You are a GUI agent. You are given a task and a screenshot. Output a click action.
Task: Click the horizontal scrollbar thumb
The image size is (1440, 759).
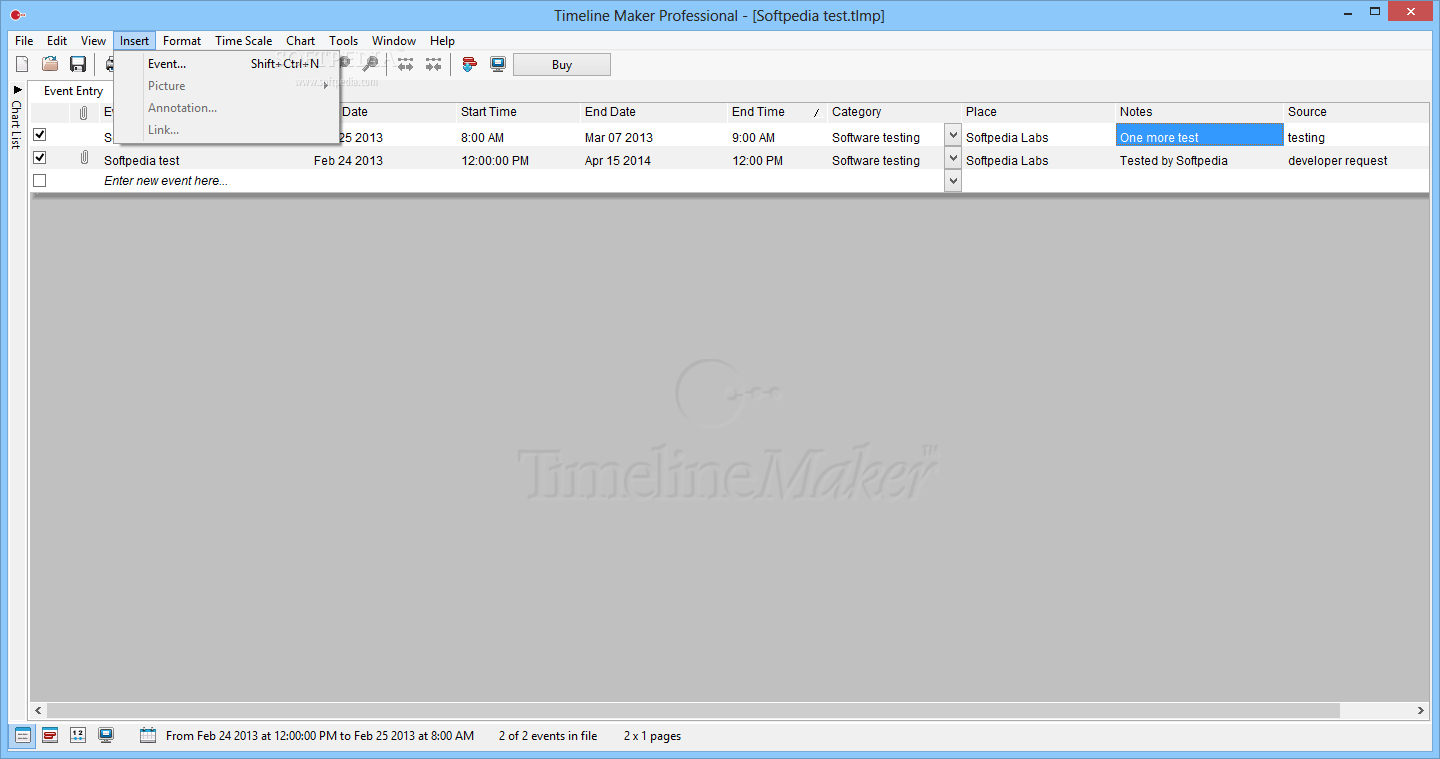(x=693, y=710)
